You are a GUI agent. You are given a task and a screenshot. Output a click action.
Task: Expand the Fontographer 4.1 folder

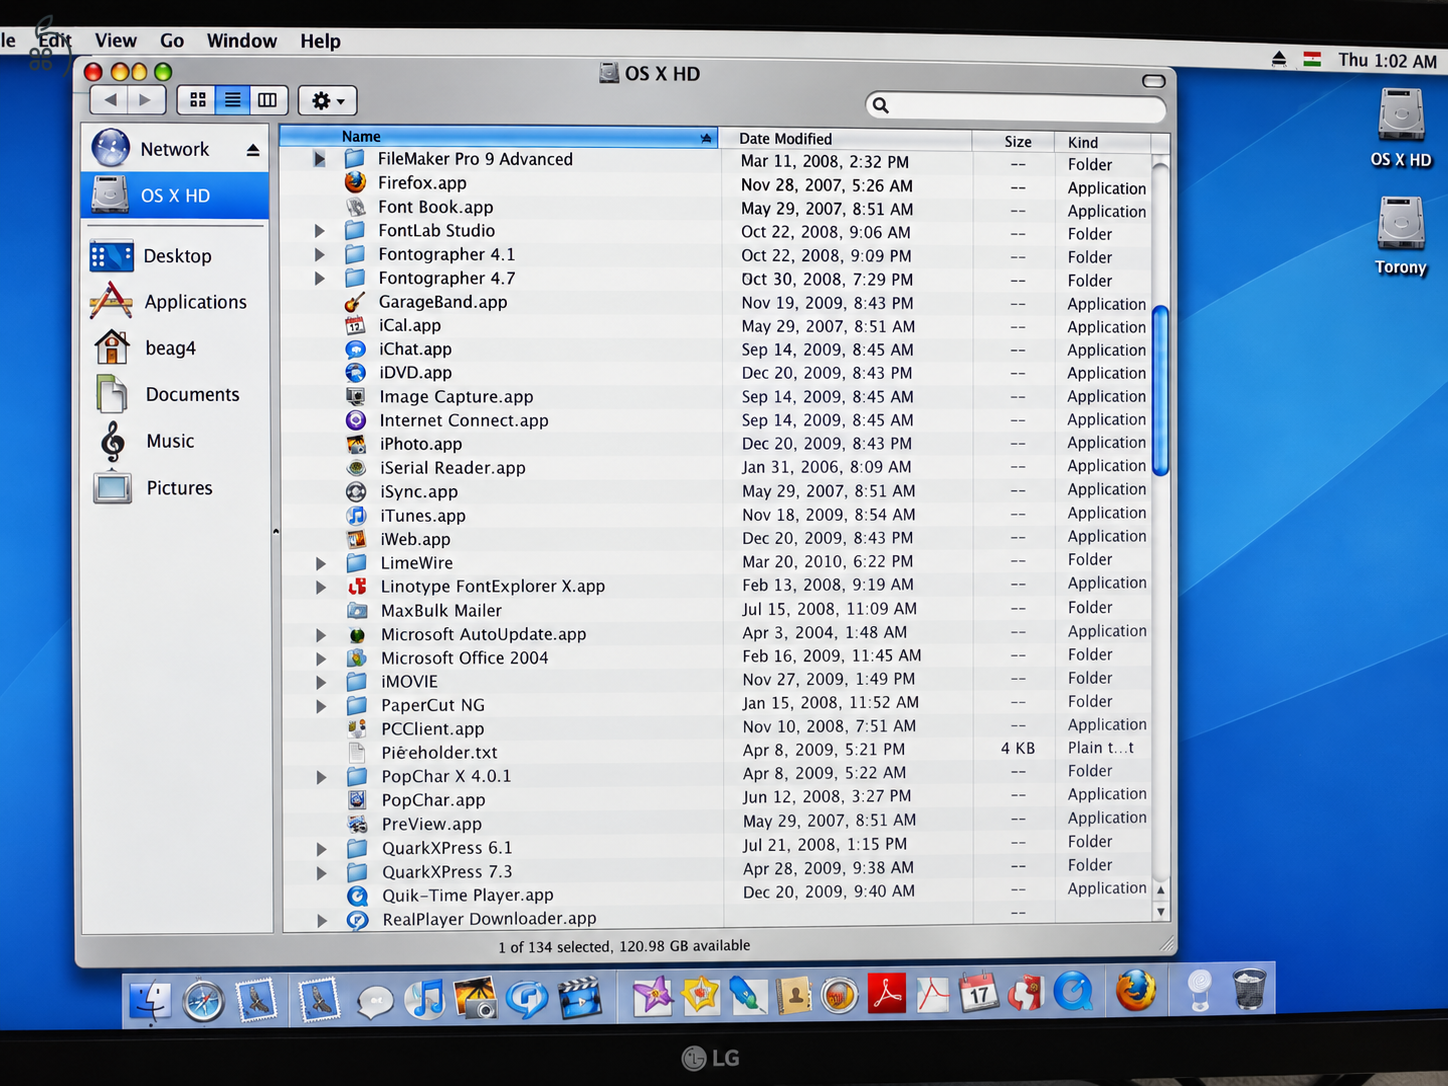[319, 255]
